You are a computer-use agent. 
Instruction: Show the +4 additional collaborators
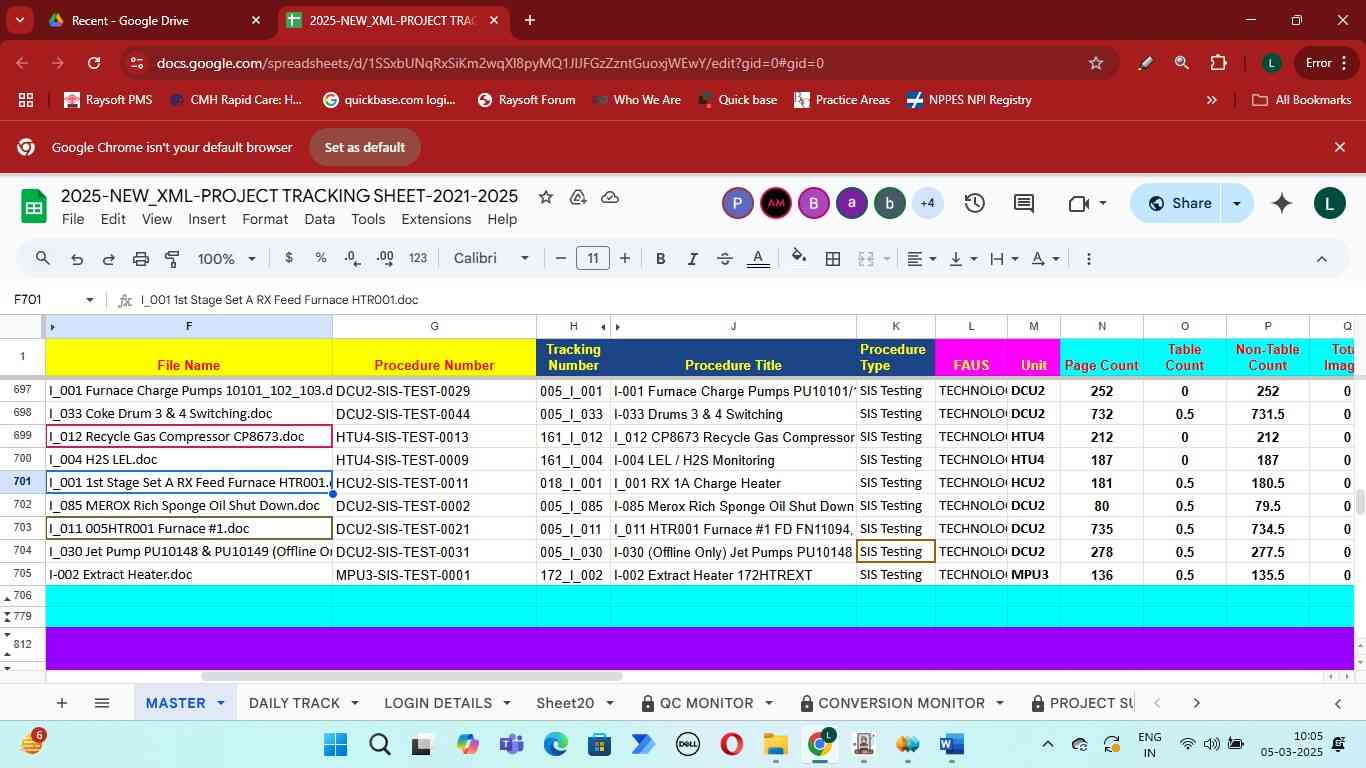927,204
